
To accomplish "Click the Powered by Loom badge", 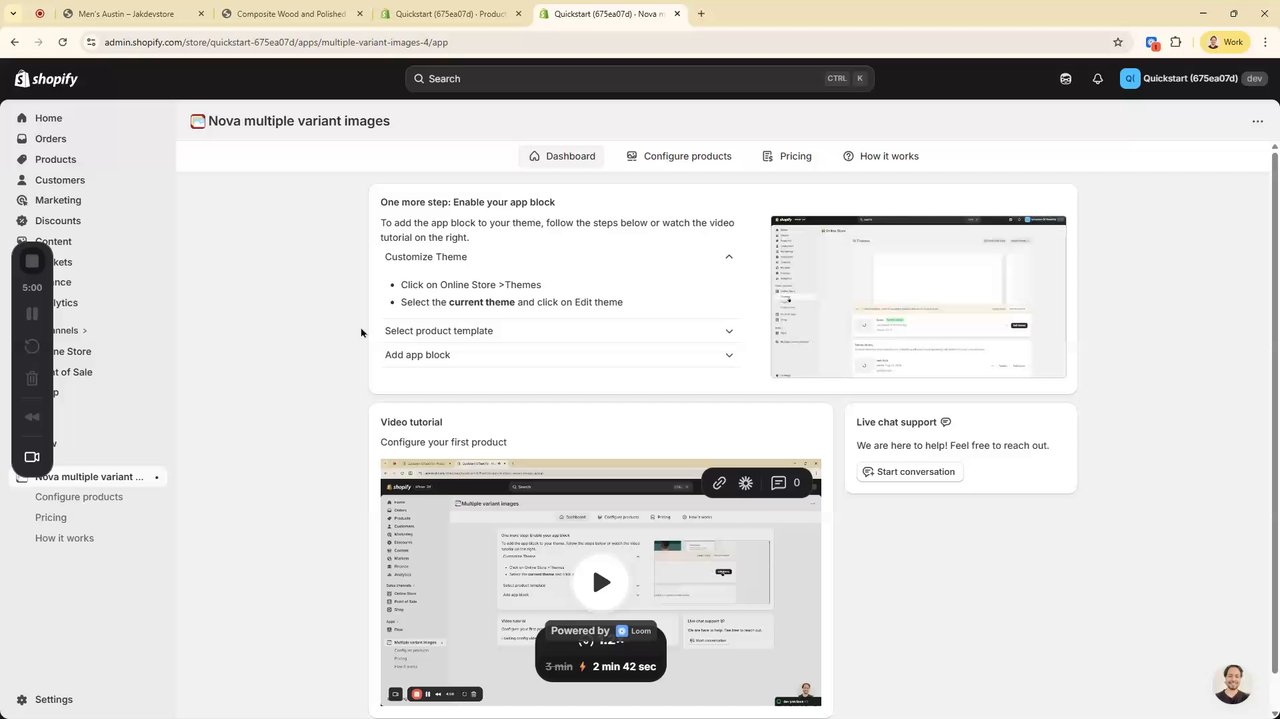I will coord(600,631).
